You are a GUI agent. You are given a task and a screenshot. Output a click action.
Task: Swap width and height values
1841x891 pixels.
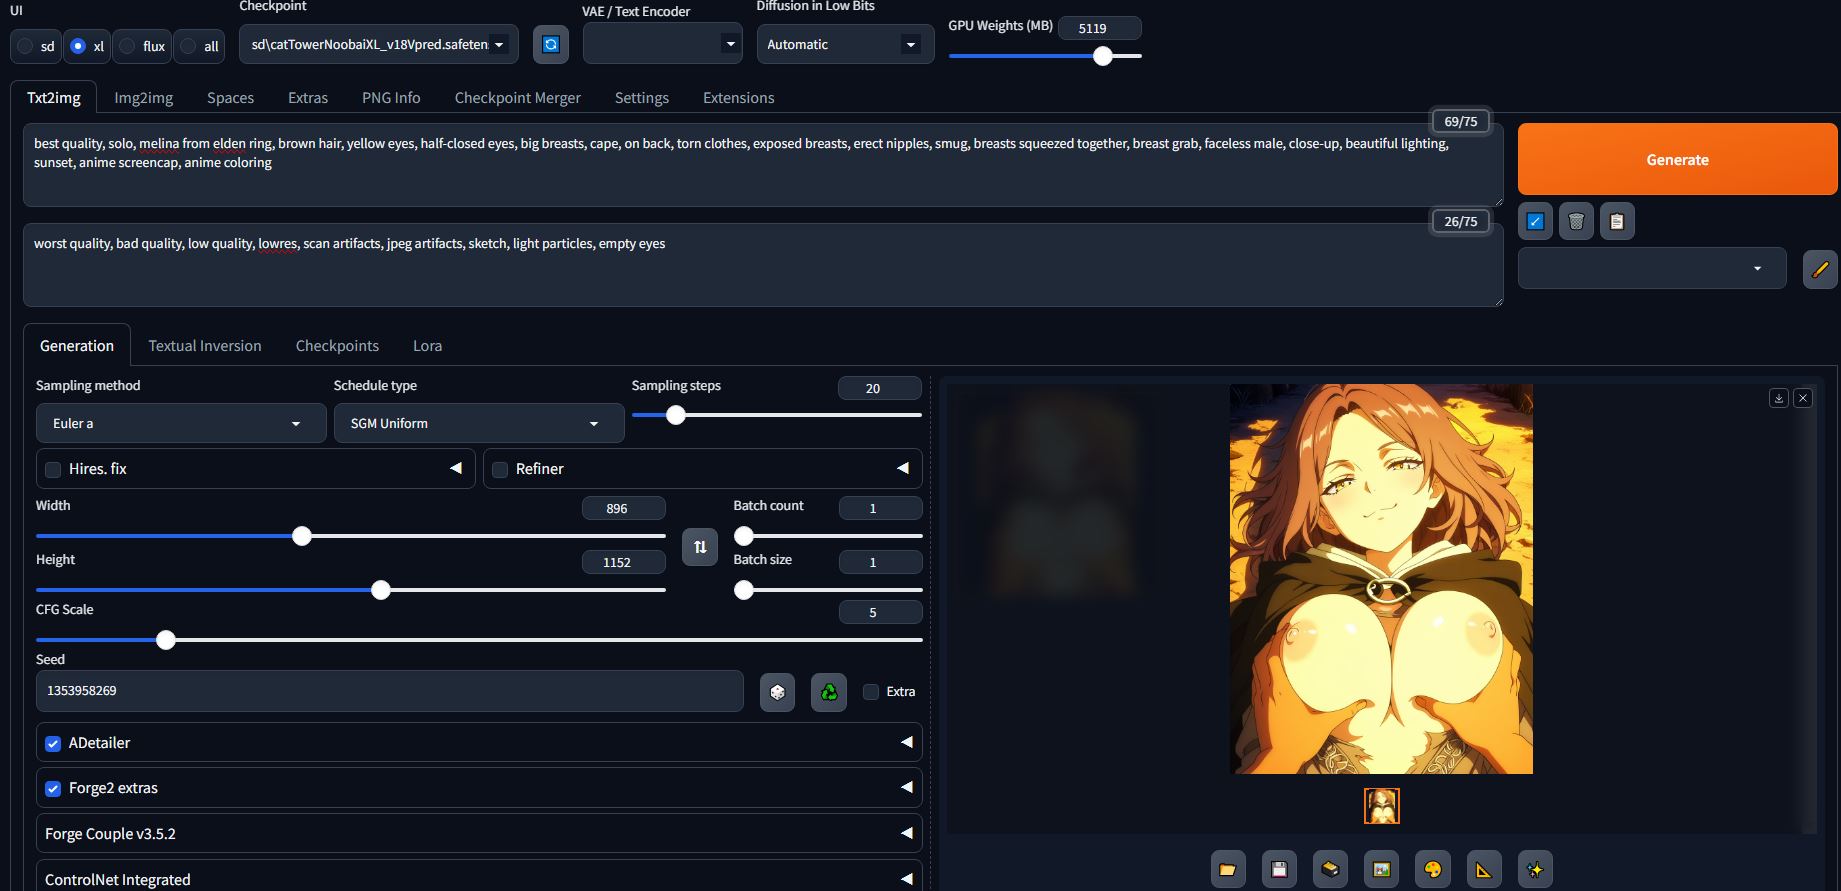click(x=700, y=547)
